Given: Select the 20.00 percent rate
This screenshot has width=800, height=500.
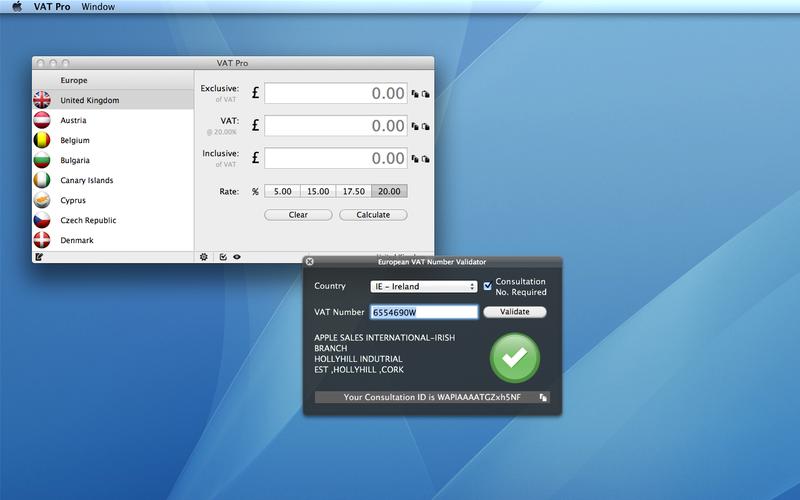Looking at the screenshot, I should click(x=389, y=191).
